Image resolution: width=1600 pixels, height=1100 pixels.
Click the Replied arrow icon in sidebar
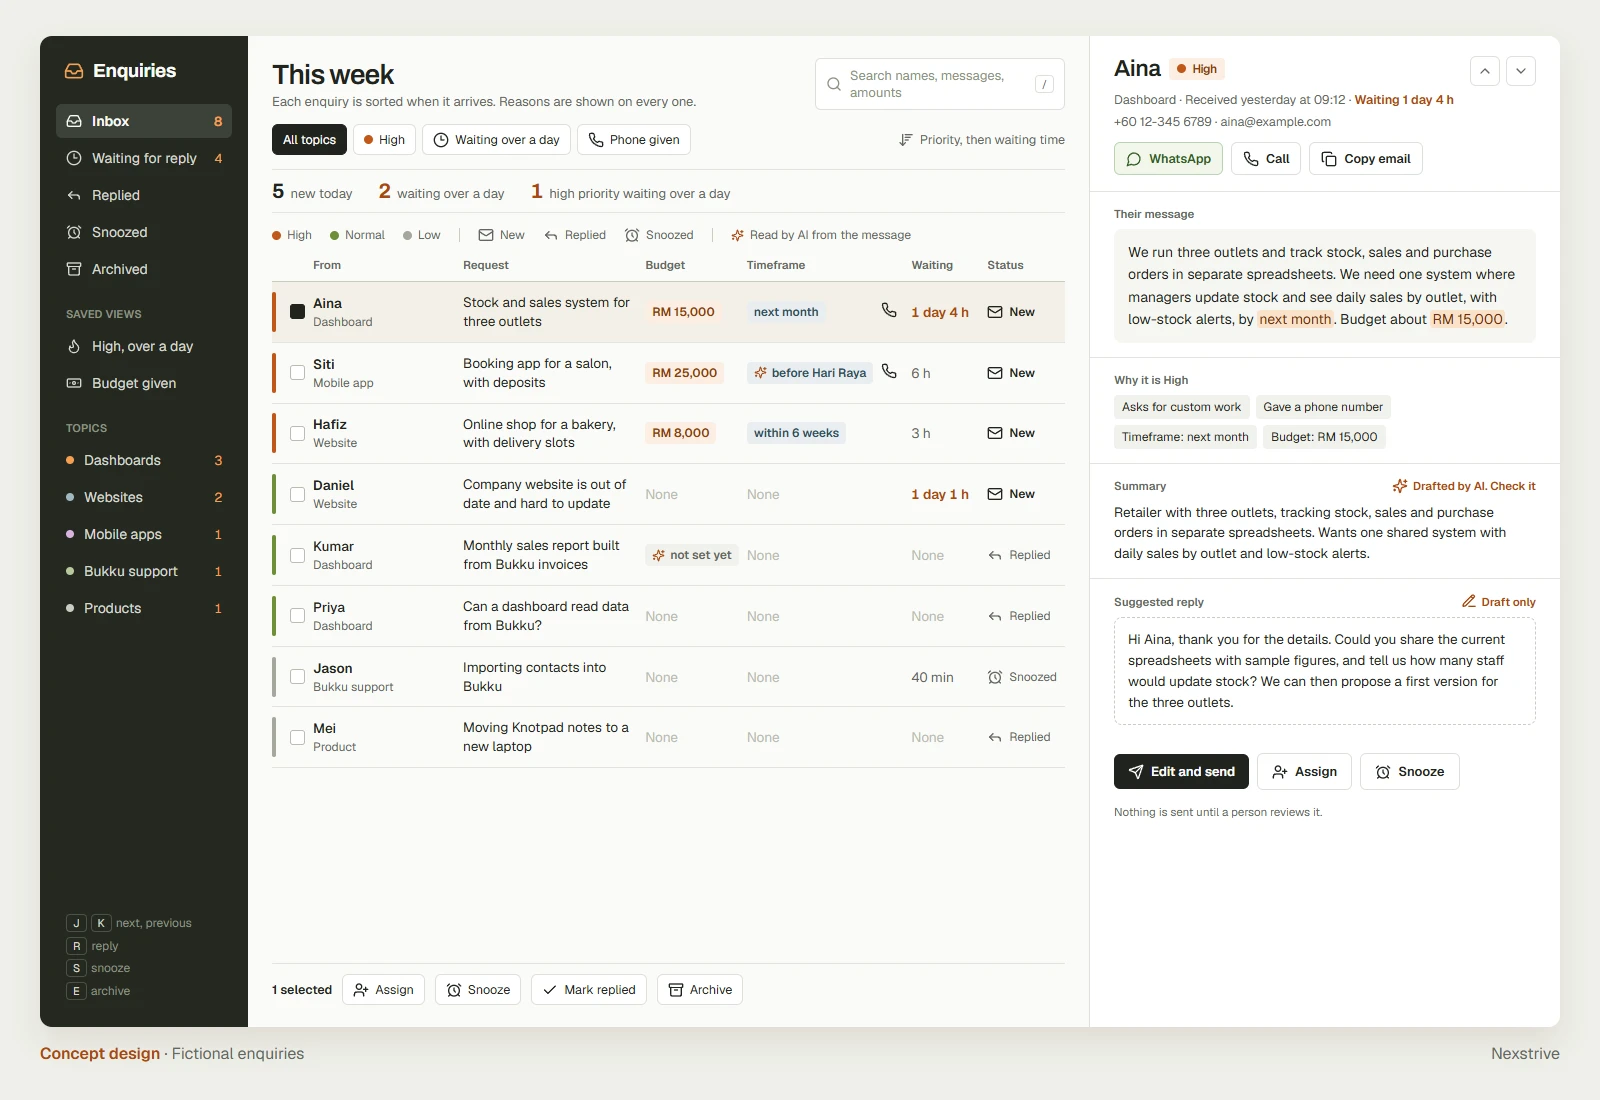tap(74, 195)
